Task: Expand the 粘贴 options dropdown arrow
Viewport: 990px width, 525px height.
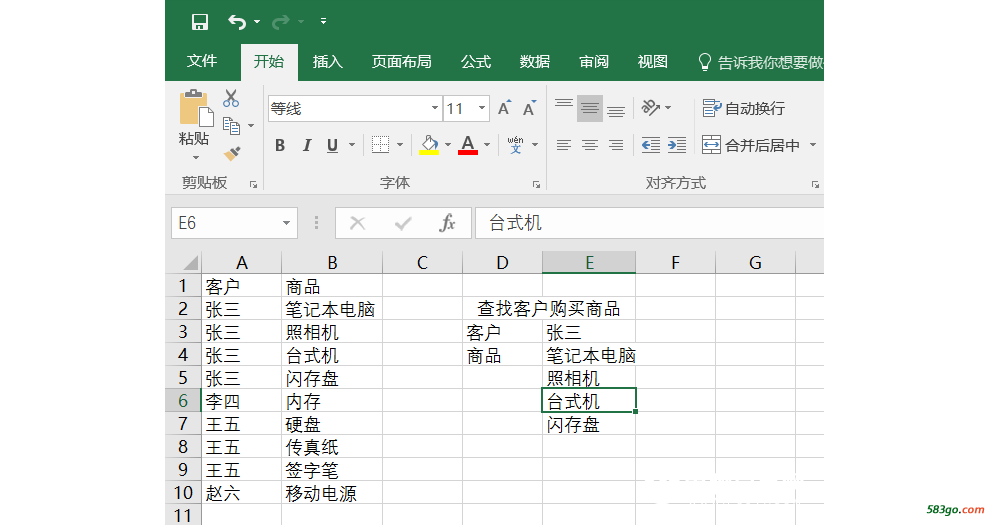Action: coord(196,157)
